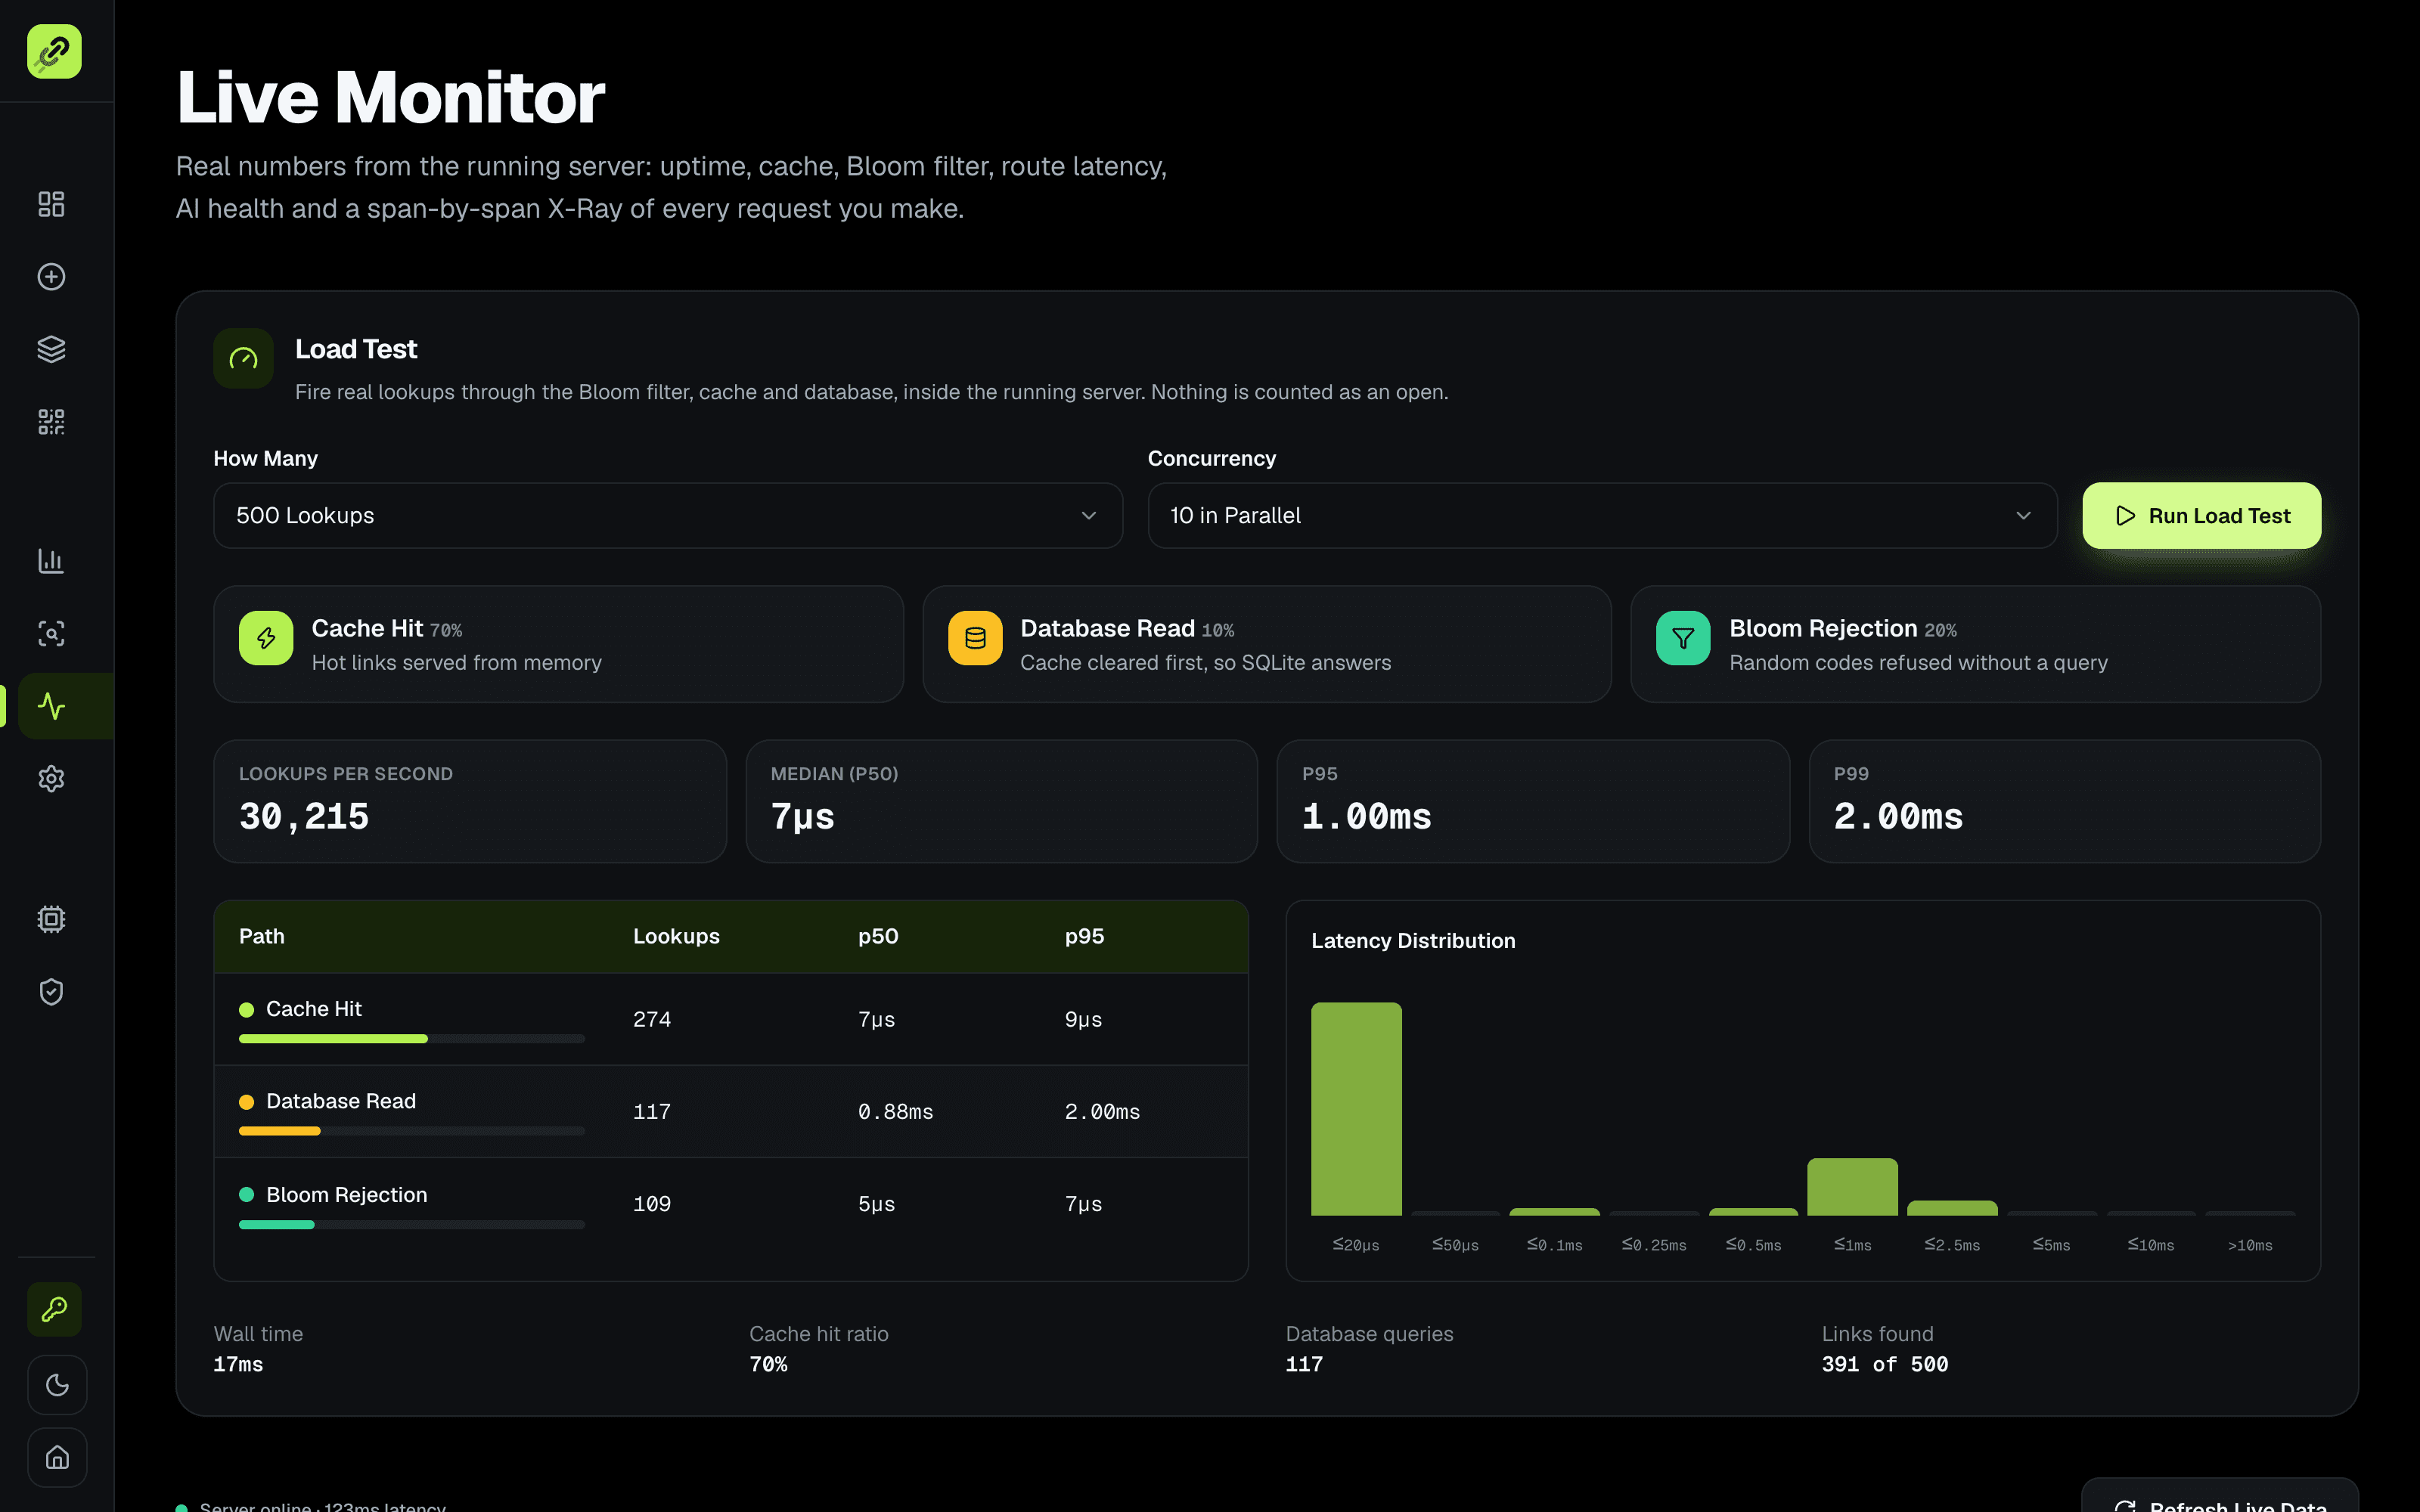Click the Cache Hit green progress bar
Screen dimensions: 2420x1512
click(x=333, y=1039)
